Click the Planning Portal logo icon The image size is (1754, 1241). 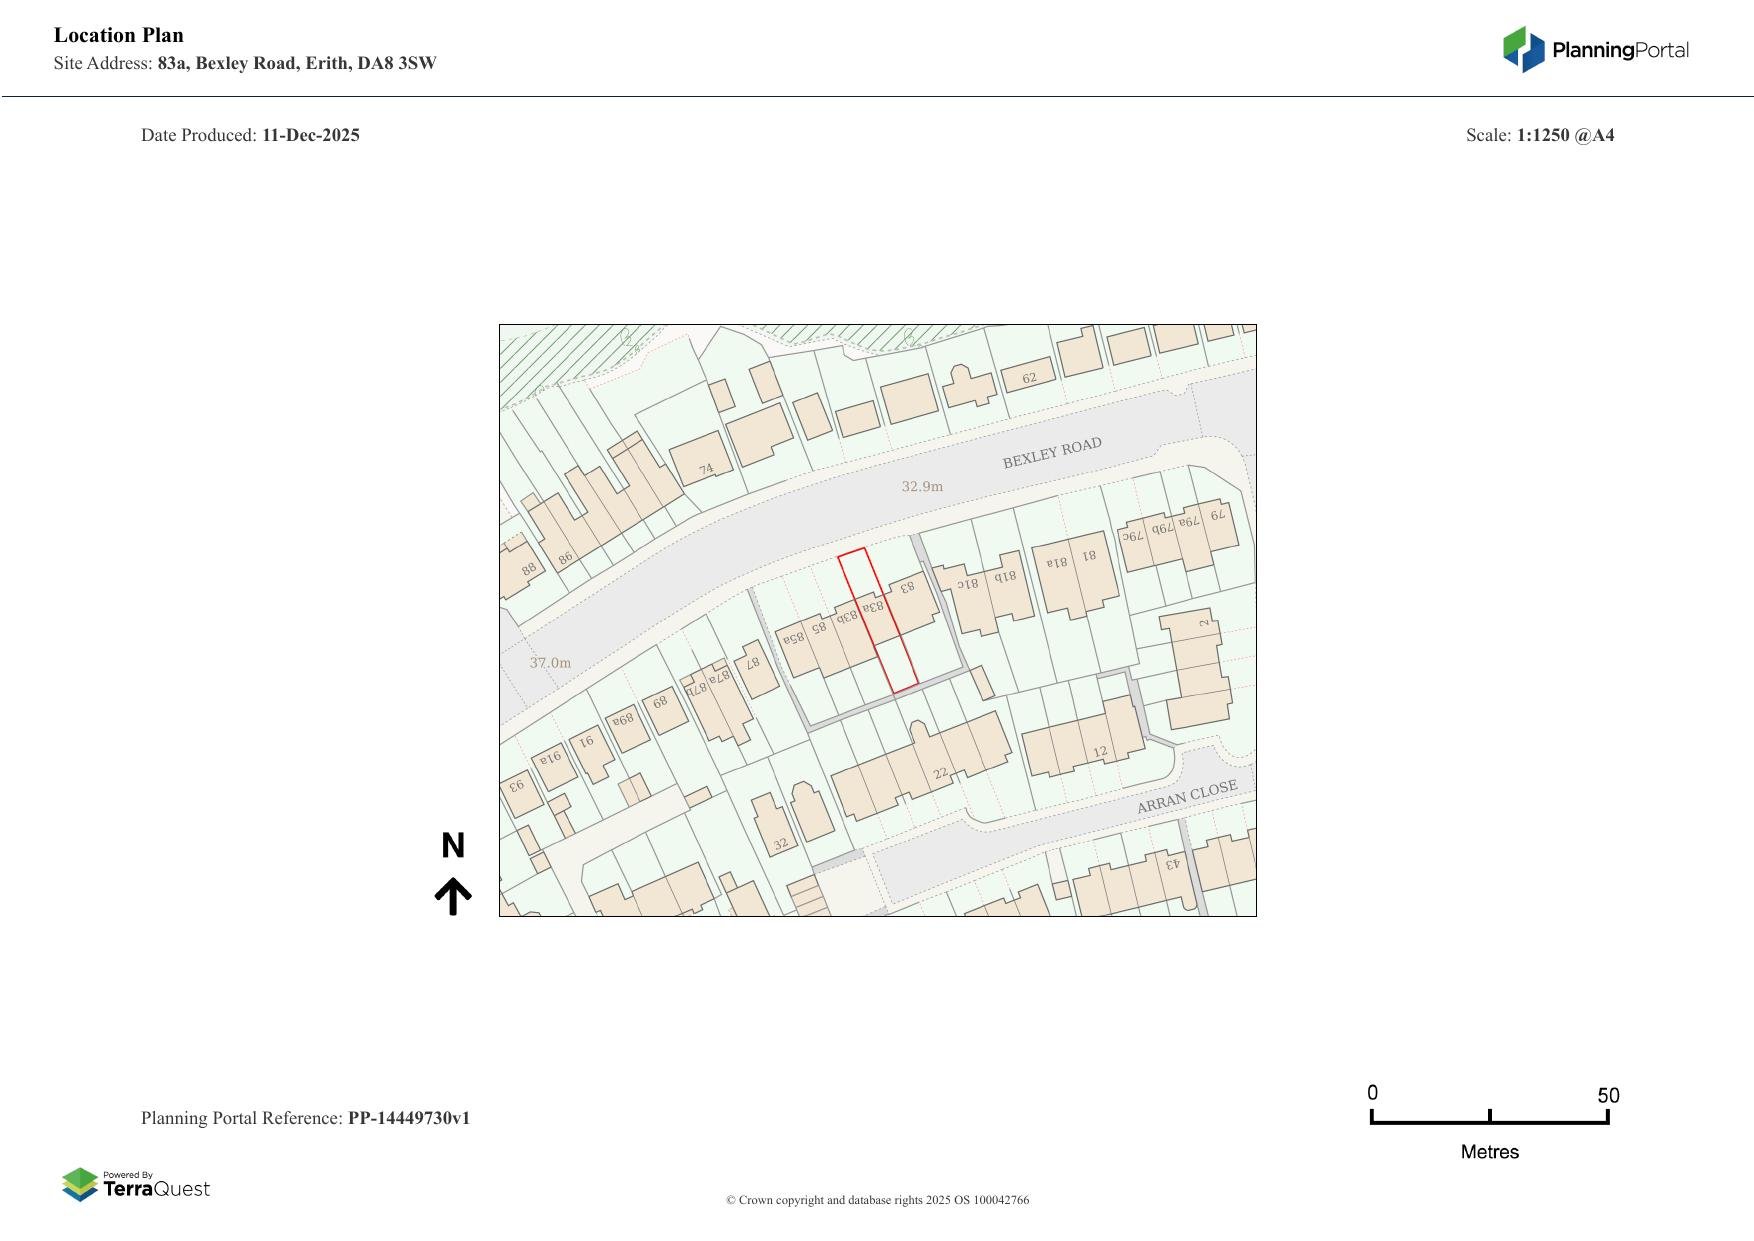click(x=1524, y=50)
